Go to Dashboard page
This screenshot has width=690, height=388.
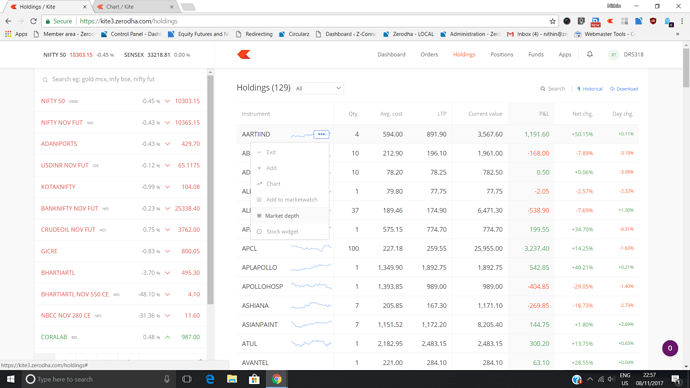pyautogui.click(x=391, y=55)
